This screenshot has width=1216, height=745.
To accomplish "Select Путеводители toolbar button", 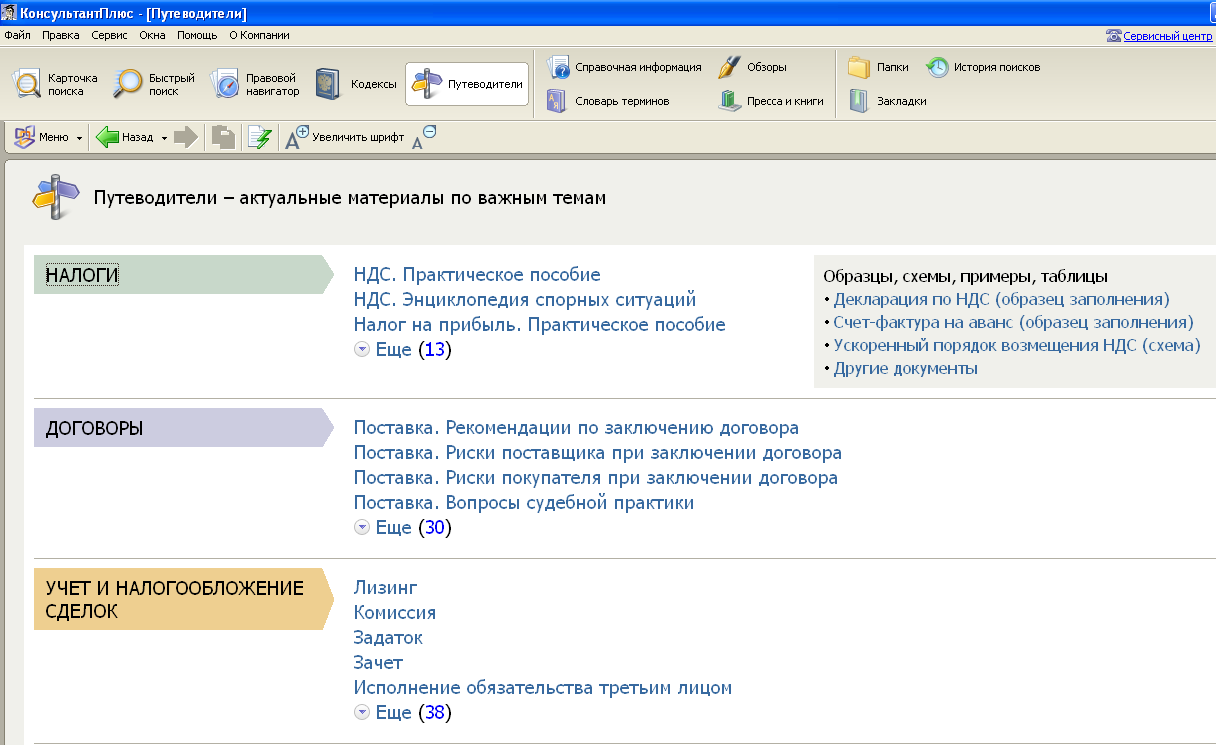I will click(467, 84).
